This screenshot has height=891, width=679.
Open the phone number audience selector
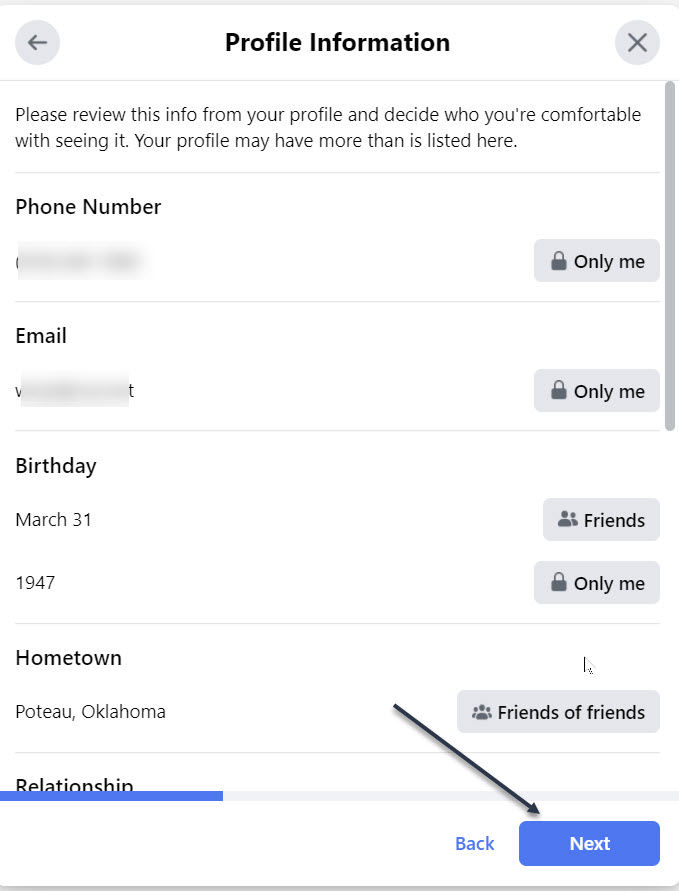tap(596, 260)
